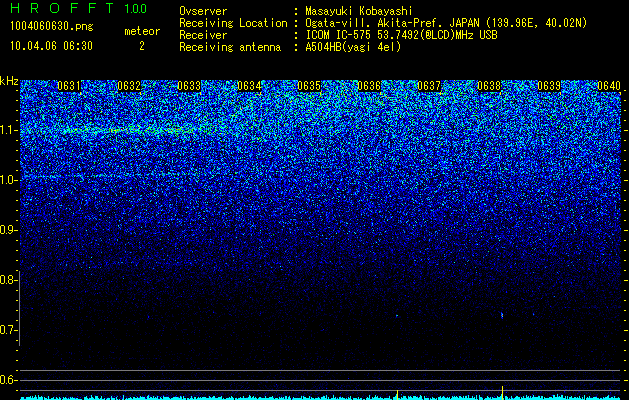Click the 0633 time marker

pos(189,86)
